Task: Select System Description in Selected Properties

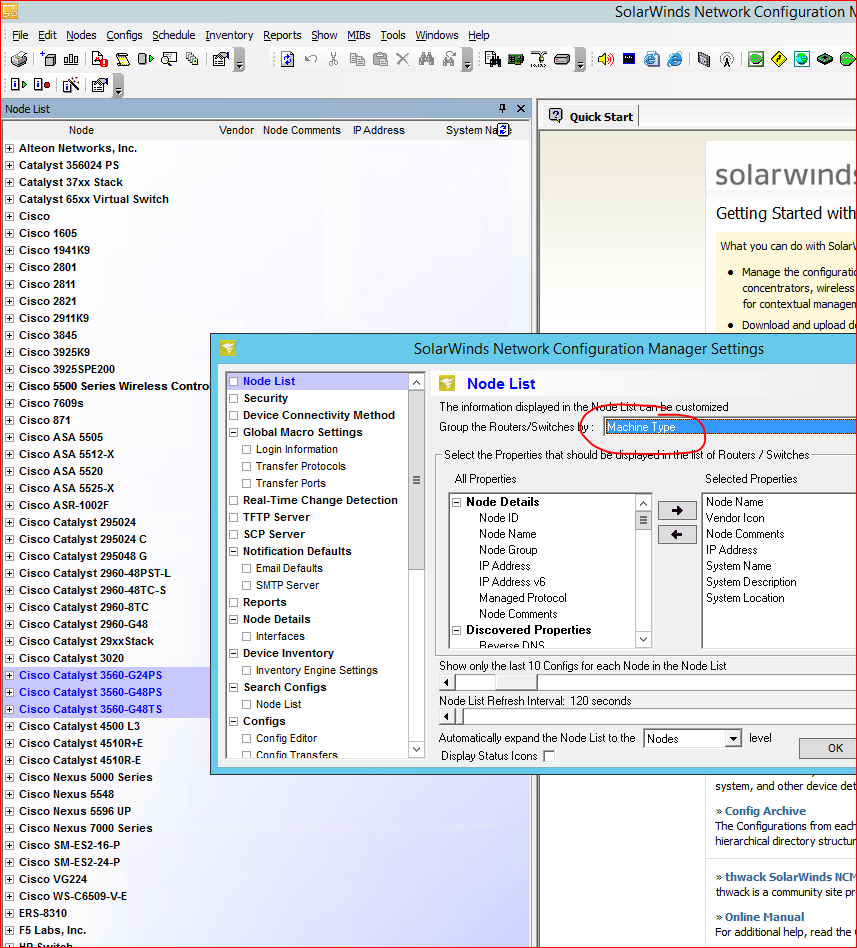Action: pyautogui.click(x=751, y=582)
